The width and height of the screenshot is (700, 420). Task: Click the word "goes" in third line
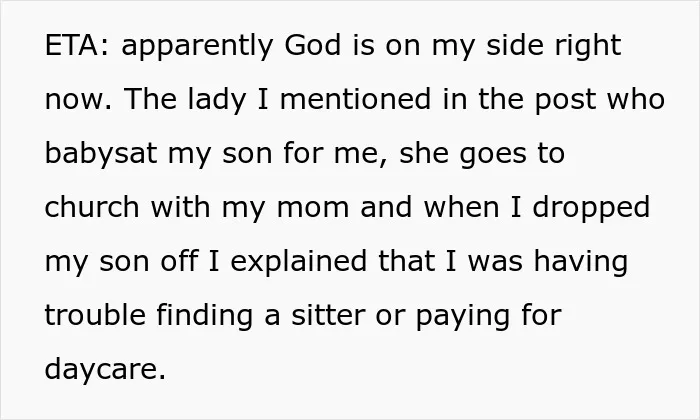(492, 156)
